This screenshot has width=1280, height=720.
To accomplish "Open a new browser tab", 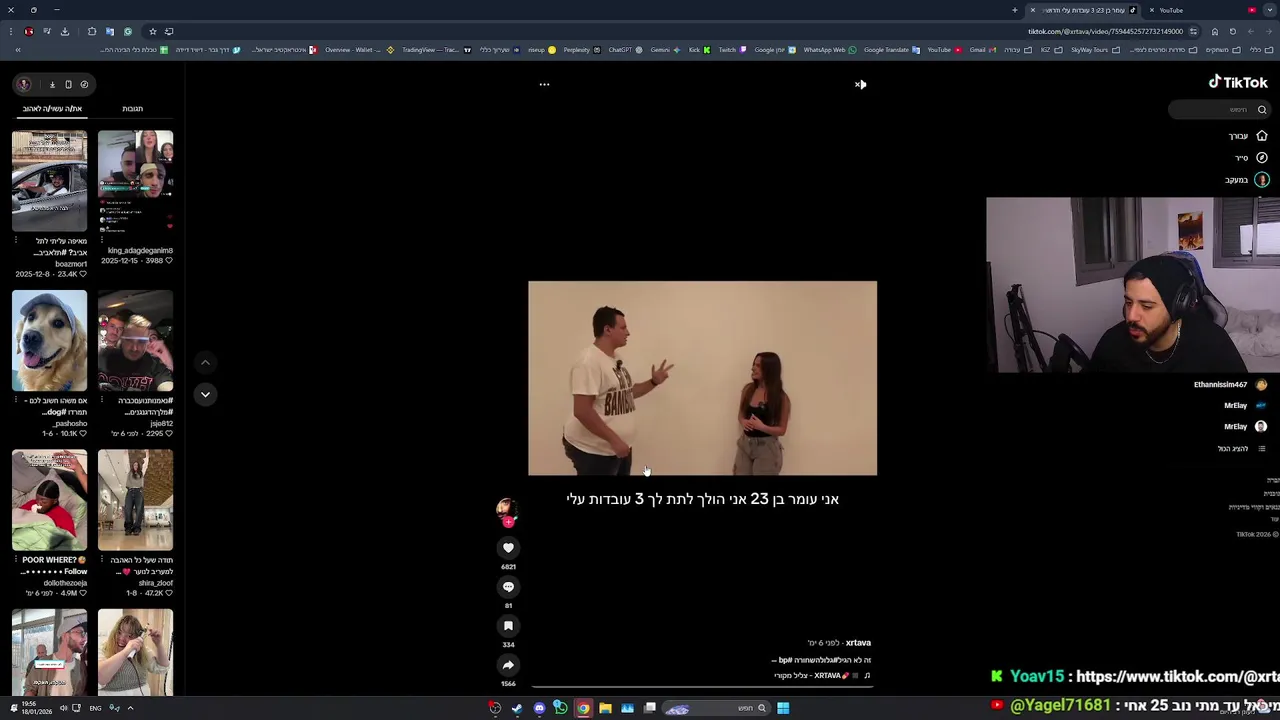I will (1014, 10).
